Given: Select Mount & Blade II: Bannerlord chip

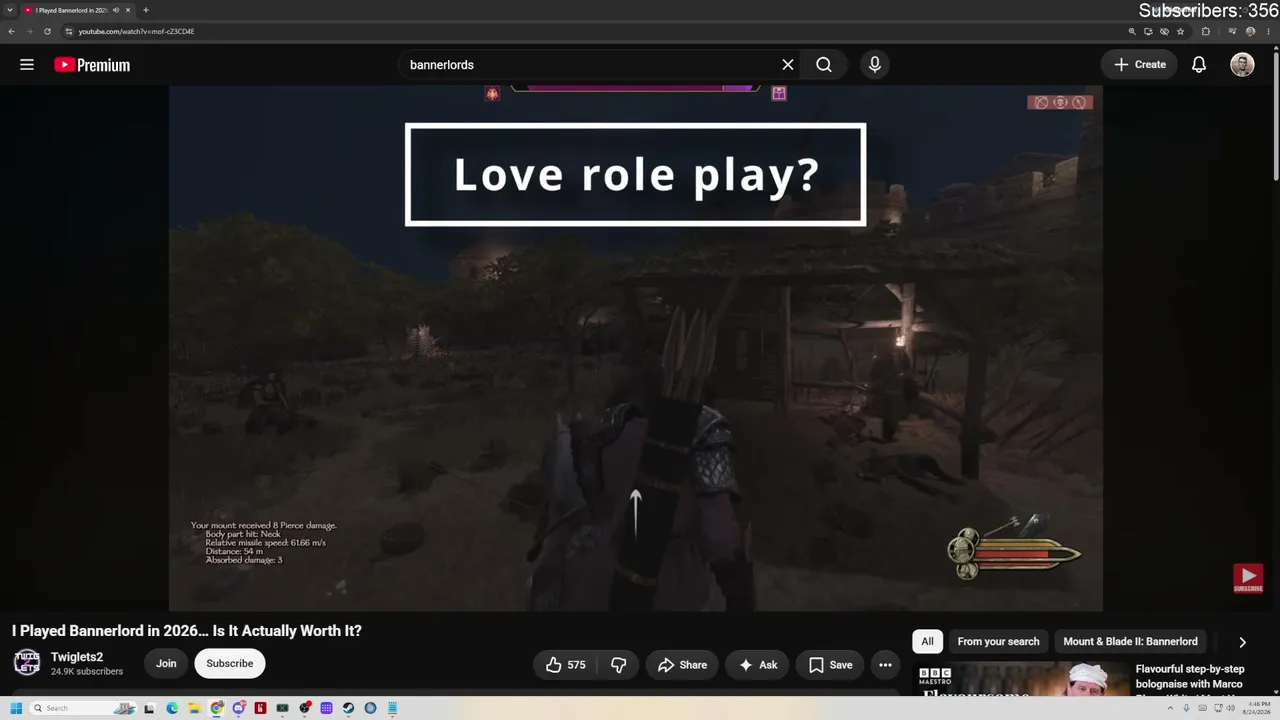Looking at the screenshot, I should 1130,642.
